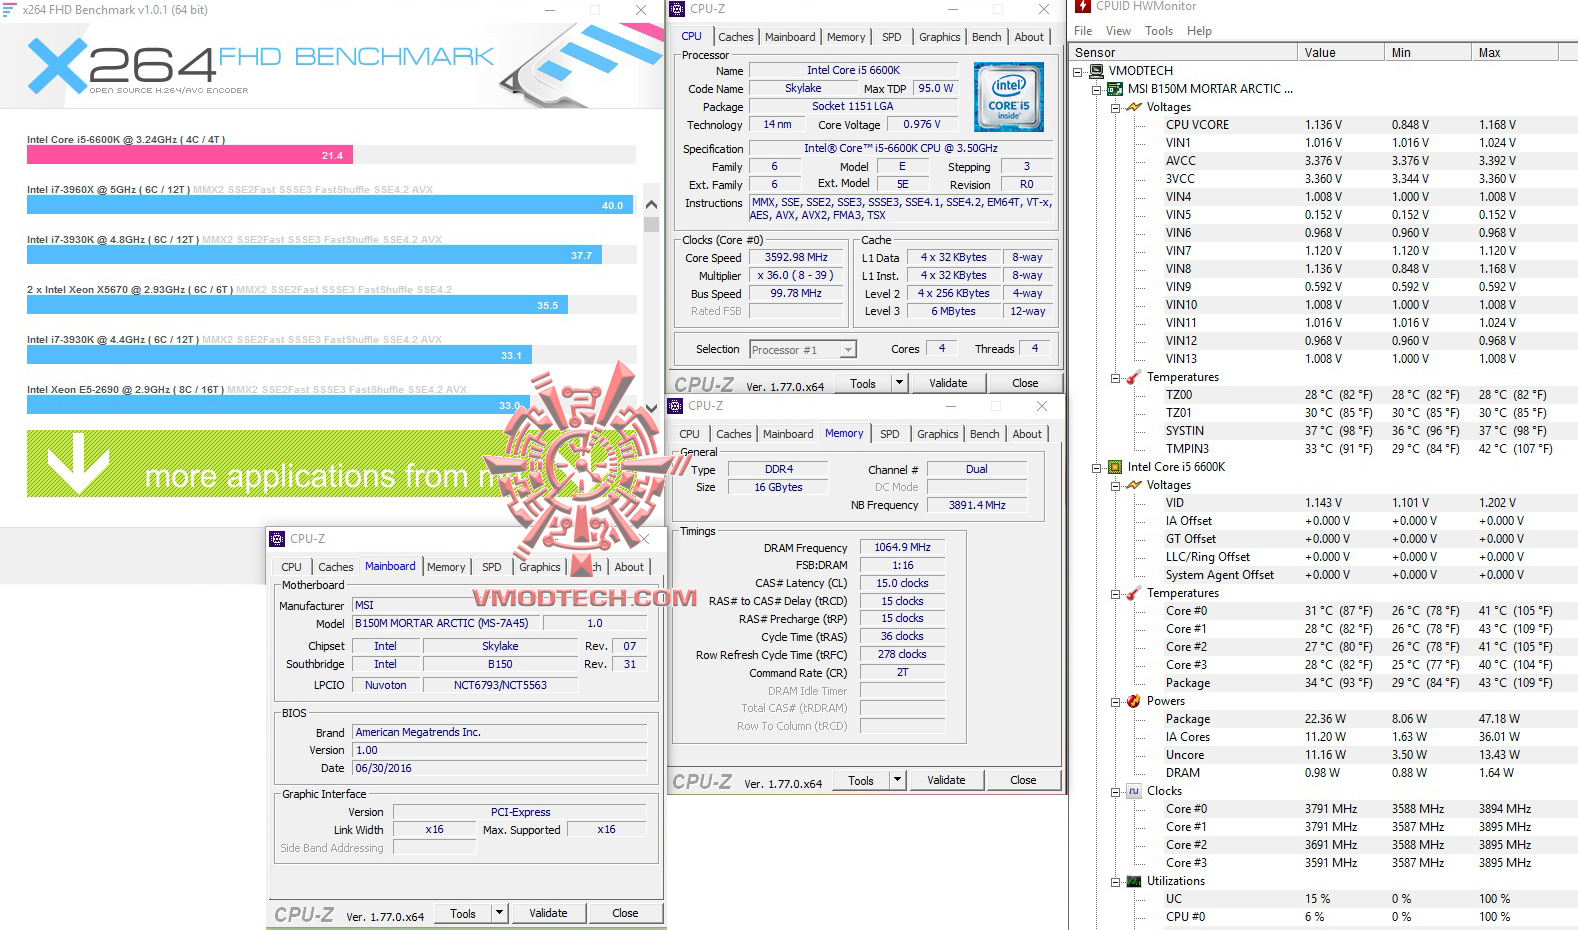The width and height of the screenshot is (1578, 930).
Task: Click the pink i5-6600K 21.4 result bar
Action: tap(190, 155)
